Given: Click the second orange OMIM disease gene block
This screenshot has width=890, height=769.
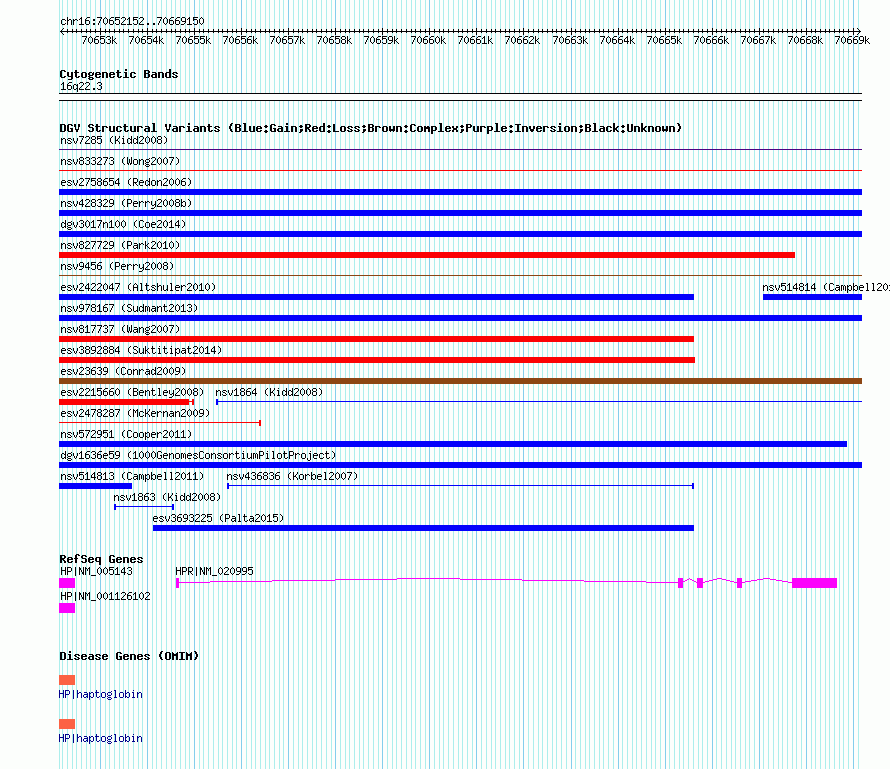Looking at the screenshot, I should click(x=67, y=724).
